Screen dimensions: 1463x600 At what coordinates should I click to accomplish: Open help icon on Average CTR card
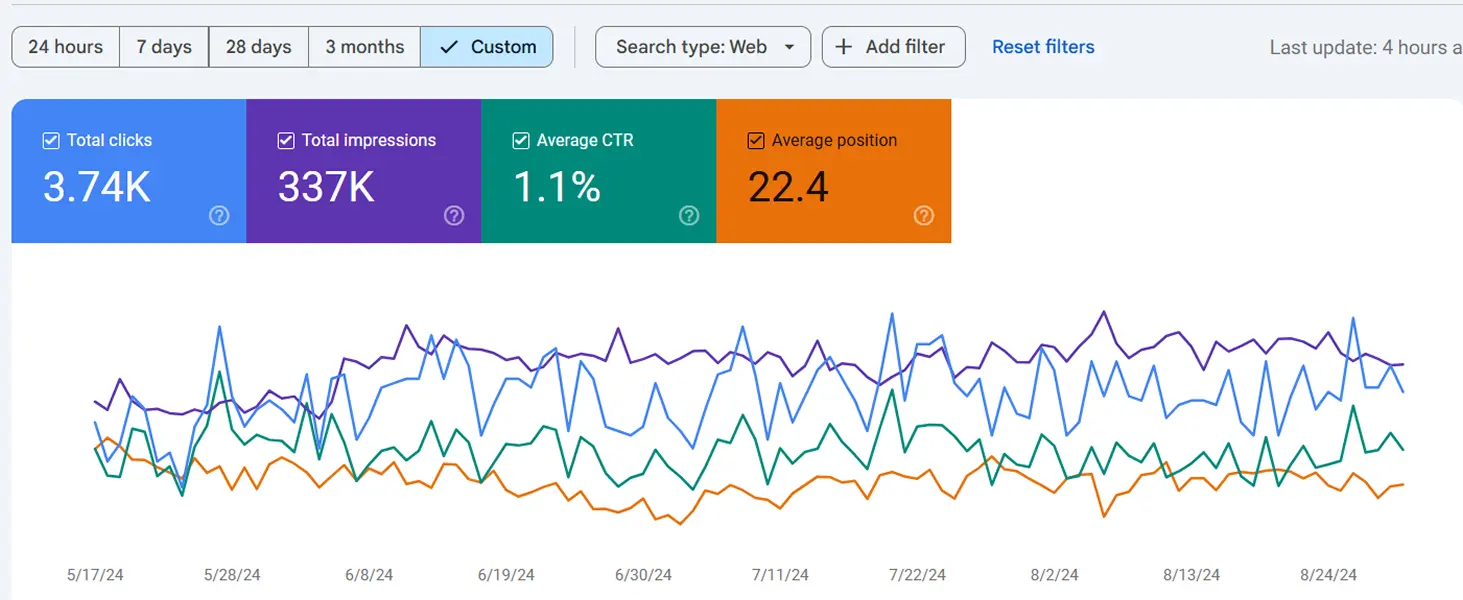(689, 216)
